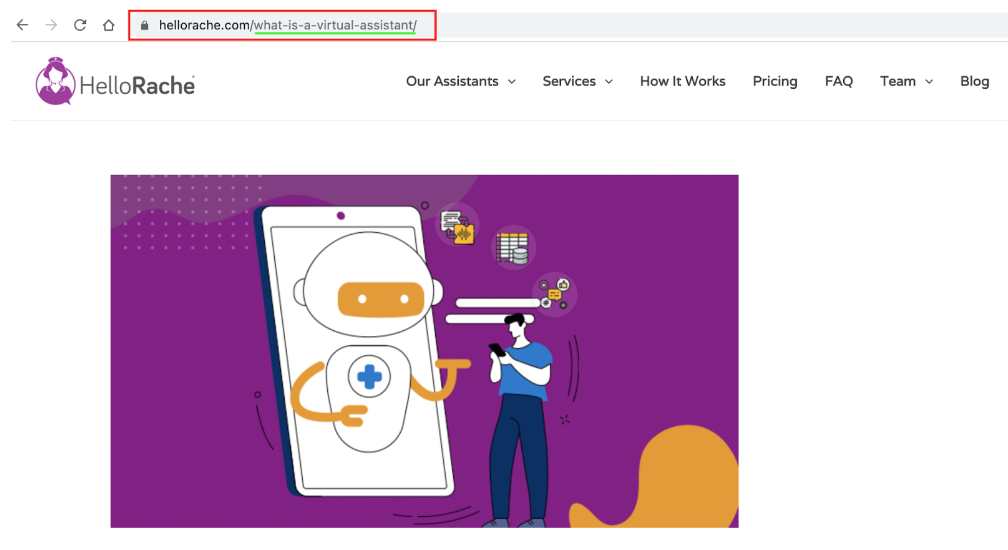Open the HelloRache logo homepage link

(115, 82)
